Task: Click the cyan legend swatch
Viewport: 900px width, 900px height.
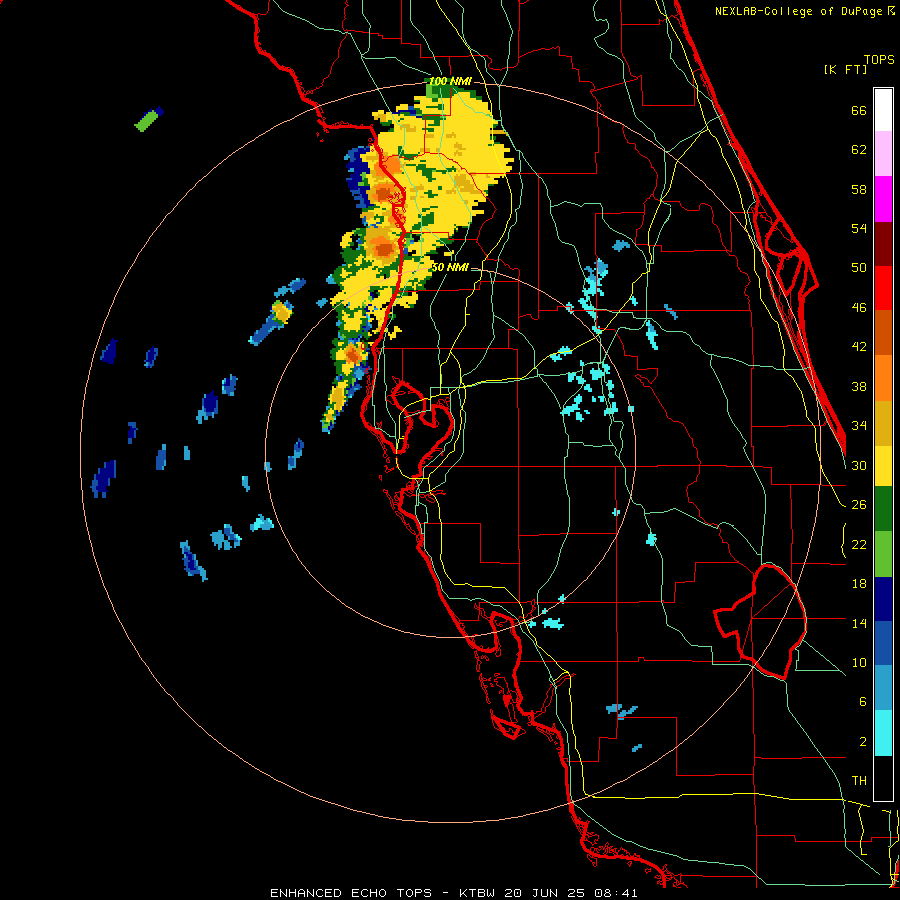Action: (x=883, y=733)
